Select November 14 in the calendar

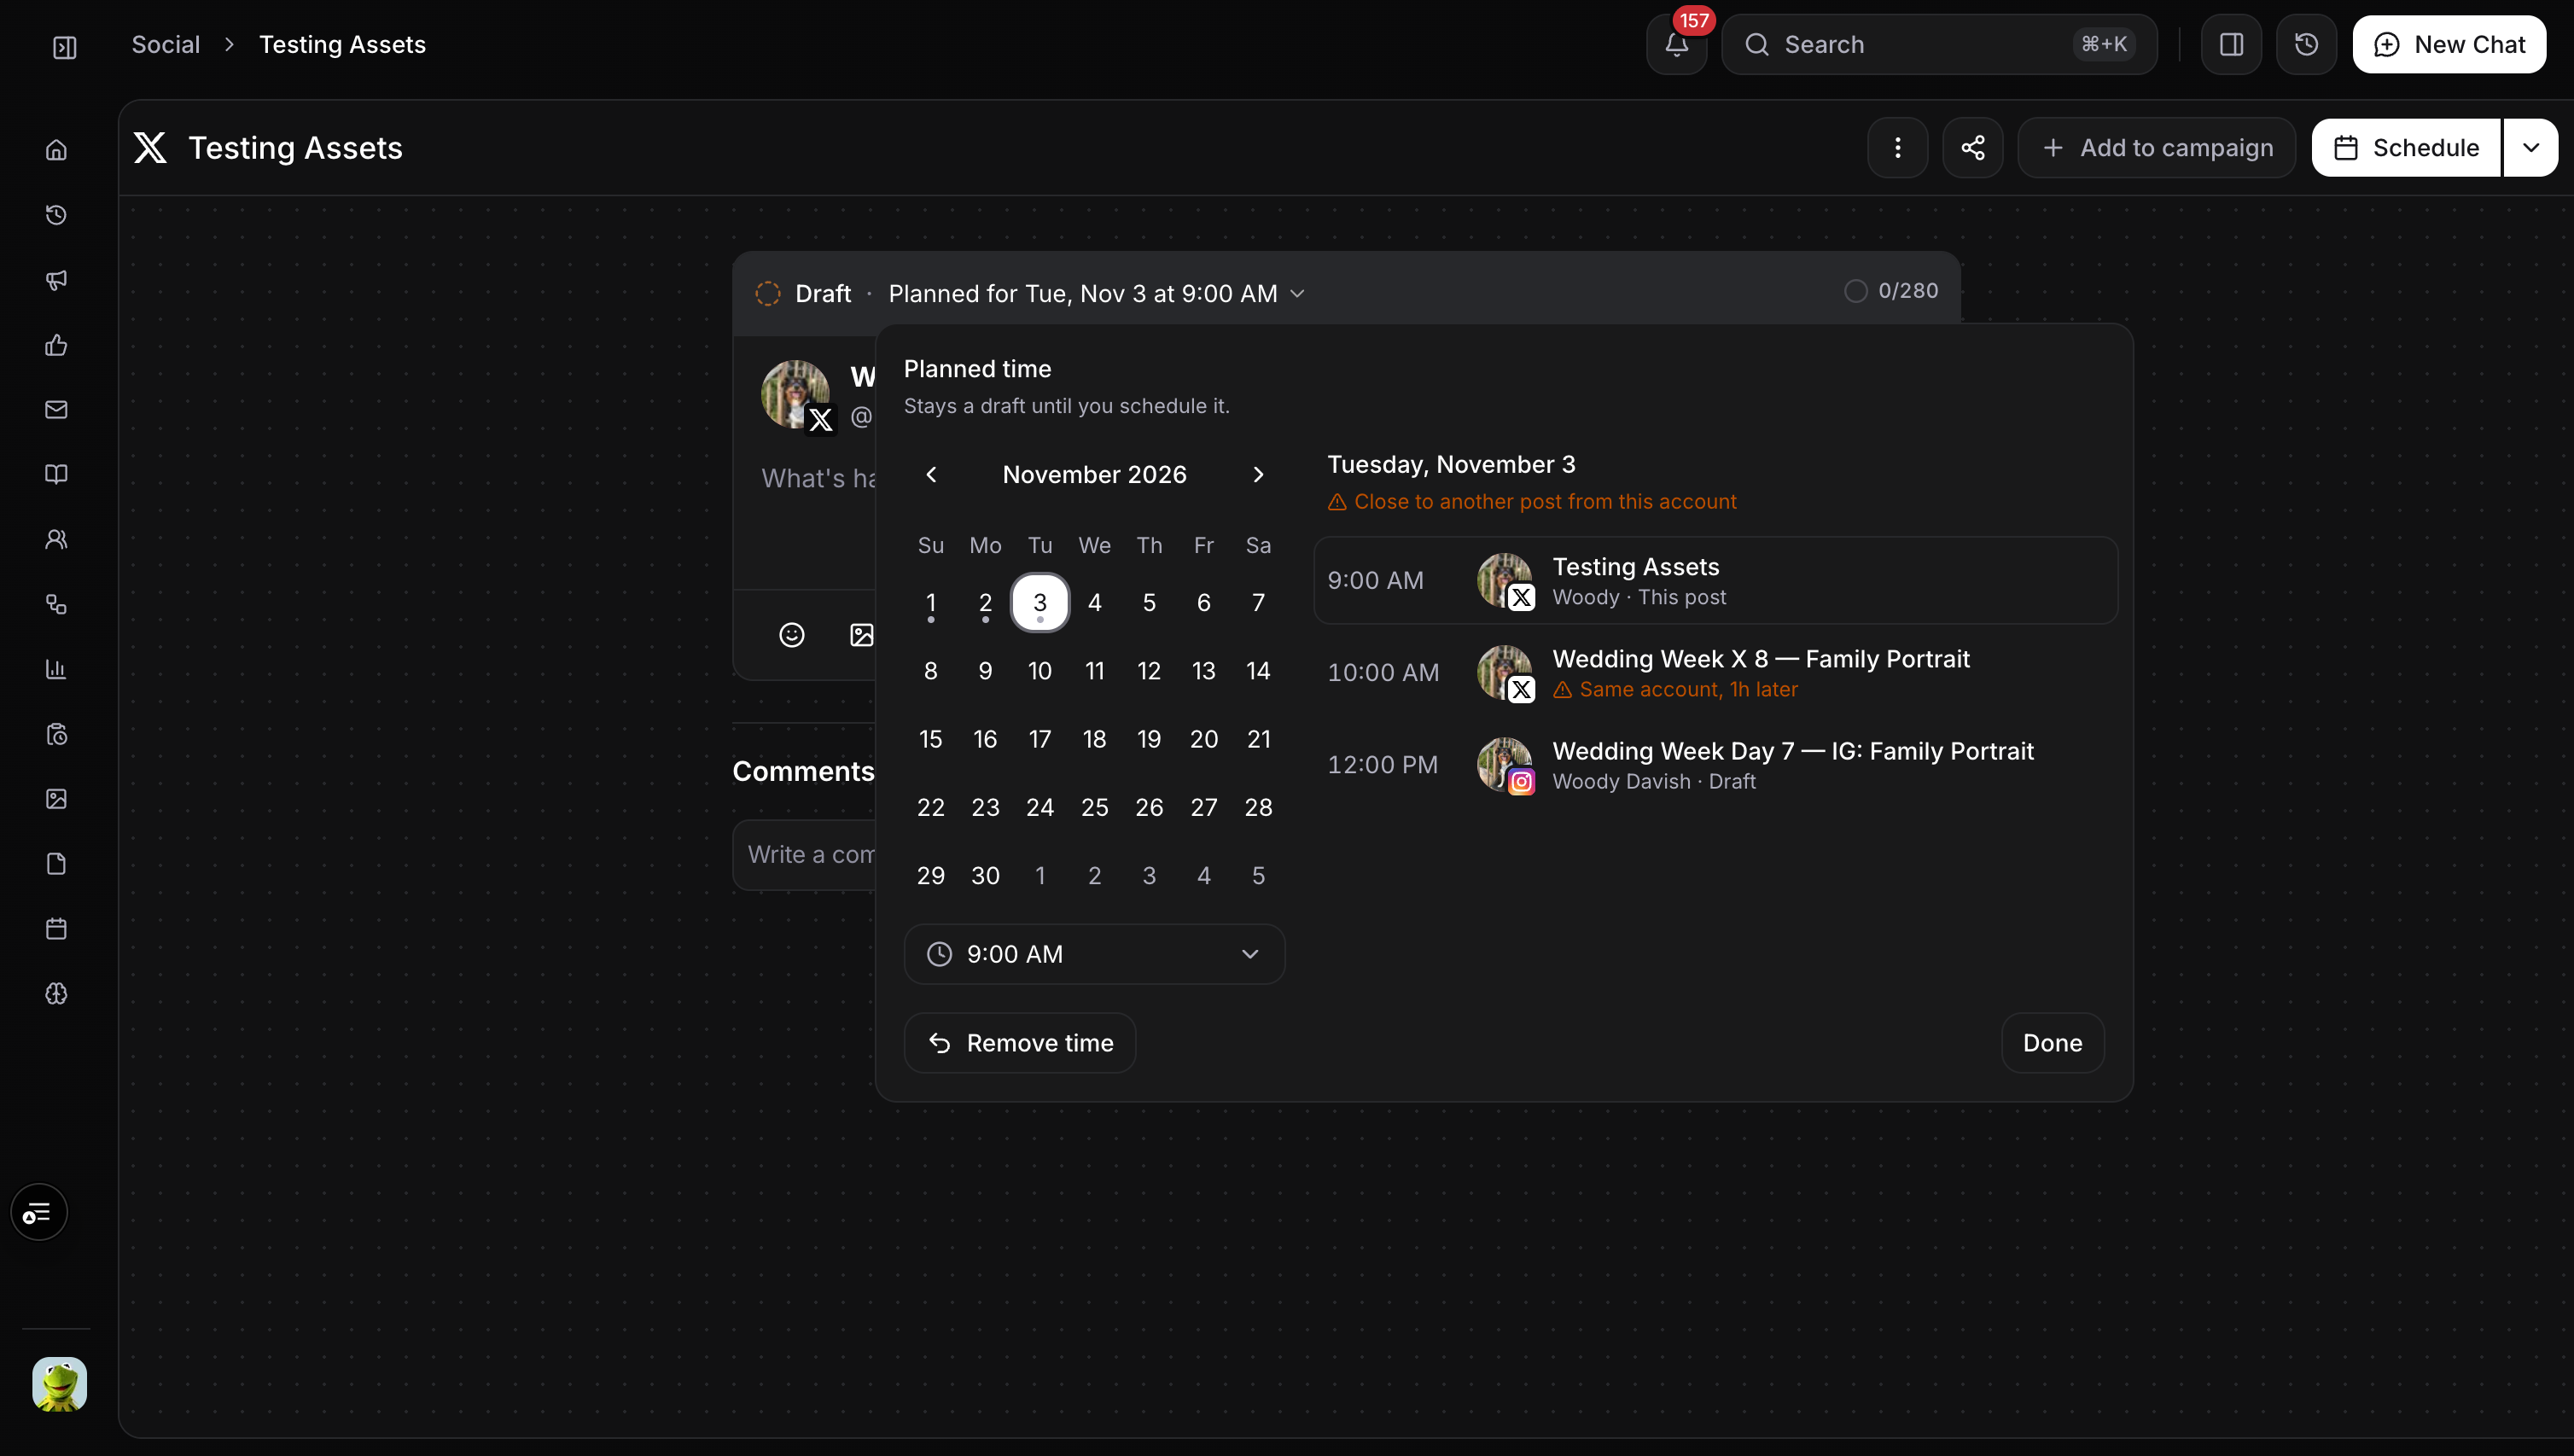tap(1258, 671)
